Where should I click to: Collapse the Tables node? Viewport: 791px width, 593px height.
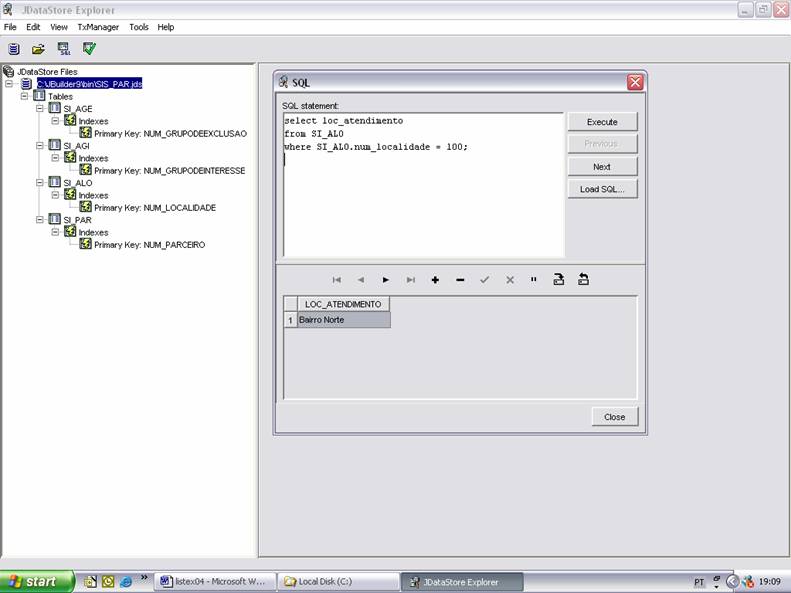[24, 96]
